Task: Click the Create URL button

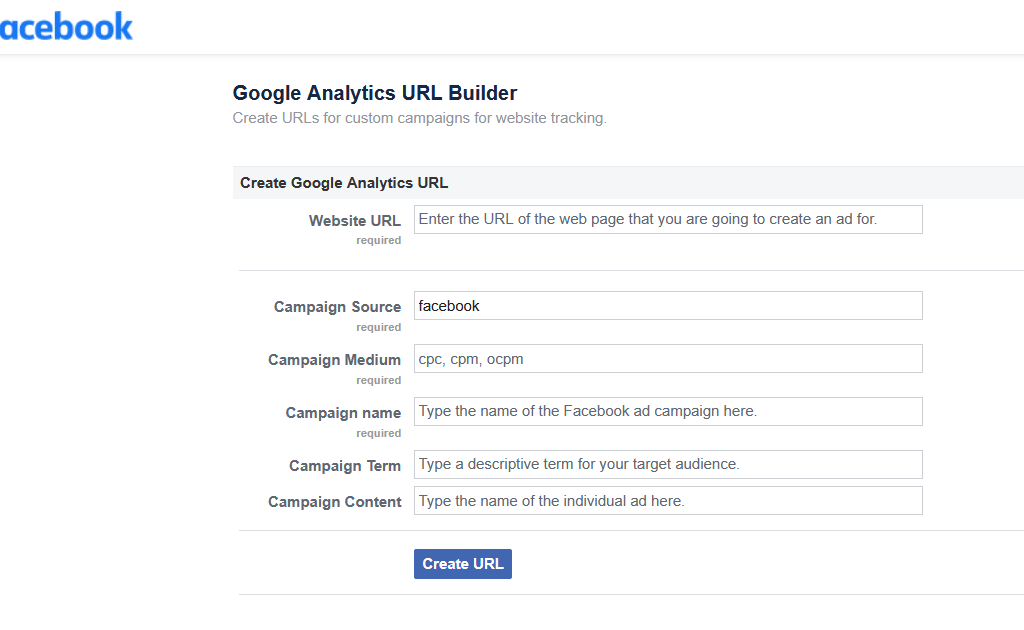Action: click(462, 563)
